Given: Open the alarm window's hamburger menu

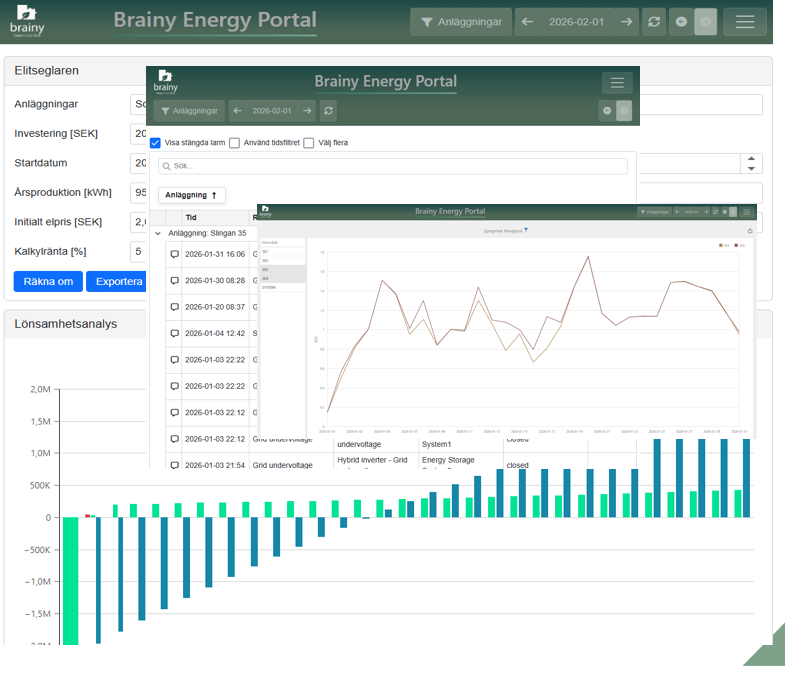Looking at the screenshot, I should pos(617,83).
